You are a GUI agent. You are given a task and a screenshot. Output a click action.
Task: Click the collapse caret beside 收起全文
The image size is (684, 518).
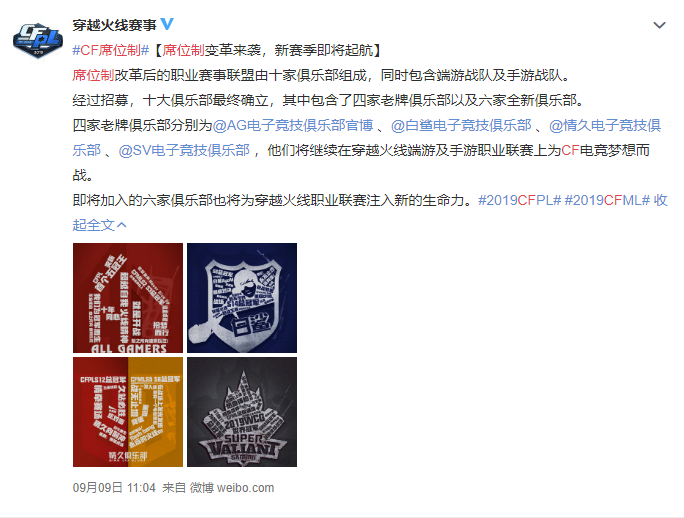(122, 225)
